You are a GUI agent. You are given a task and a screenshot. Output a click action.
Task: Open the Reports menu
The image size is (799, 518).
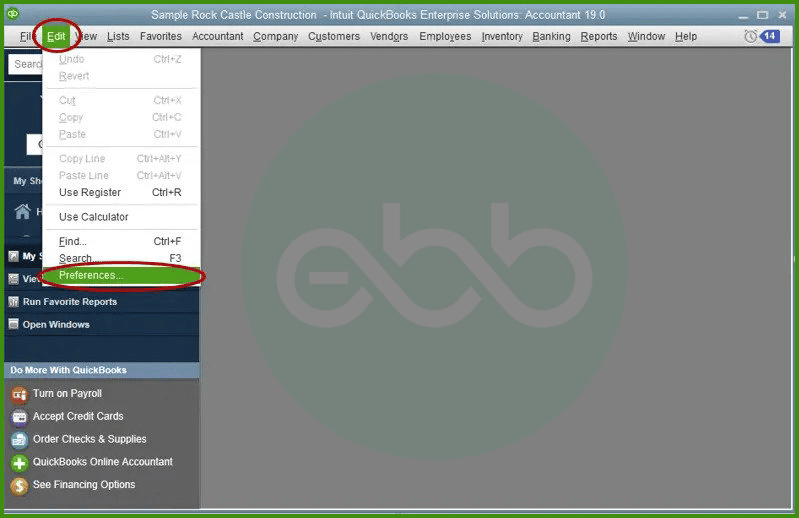pos(599,36)
